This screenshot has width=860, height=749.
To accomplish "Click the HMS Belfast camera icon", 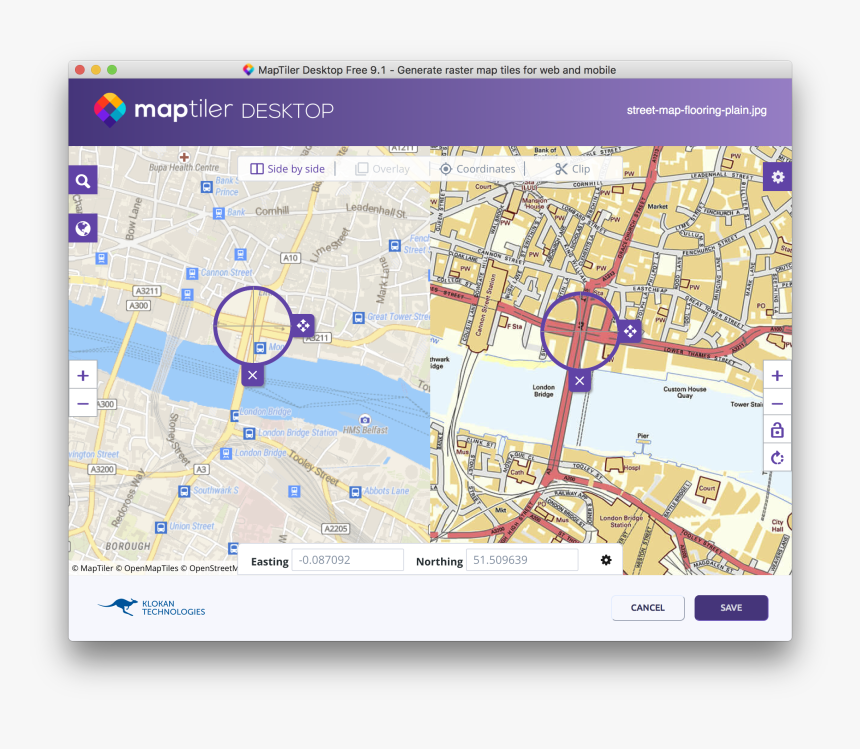I will pyautogui.click(x=365, y=420).
